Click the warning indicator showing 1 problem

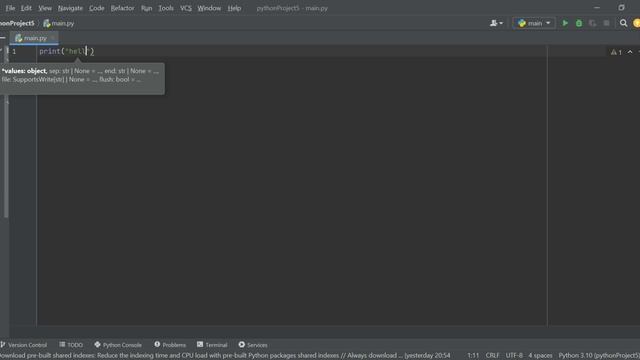click(616, 52)
